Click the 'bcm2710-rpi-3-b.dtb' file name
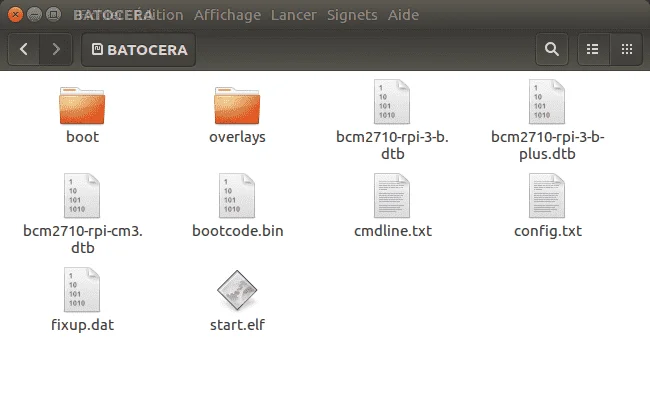The width and height of the screenshot is (650, 401). point(392,146)
